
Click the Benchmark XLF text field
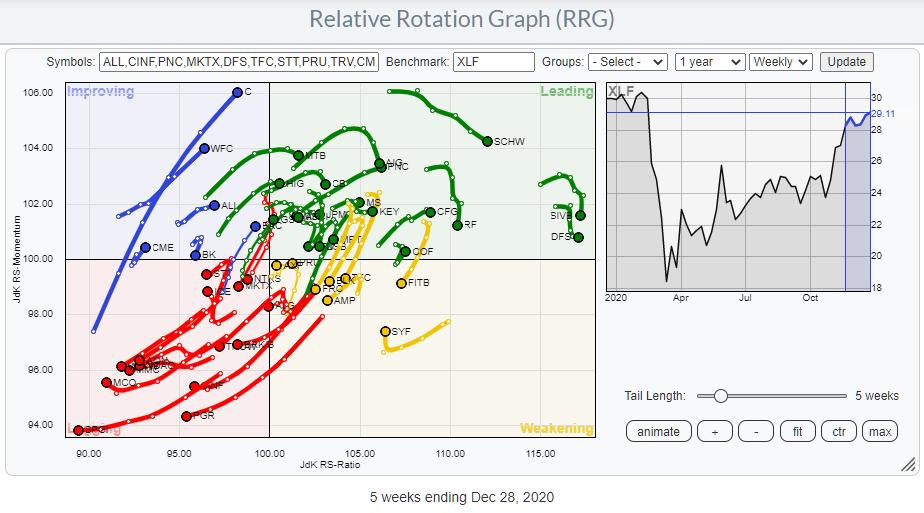(493, 62)
